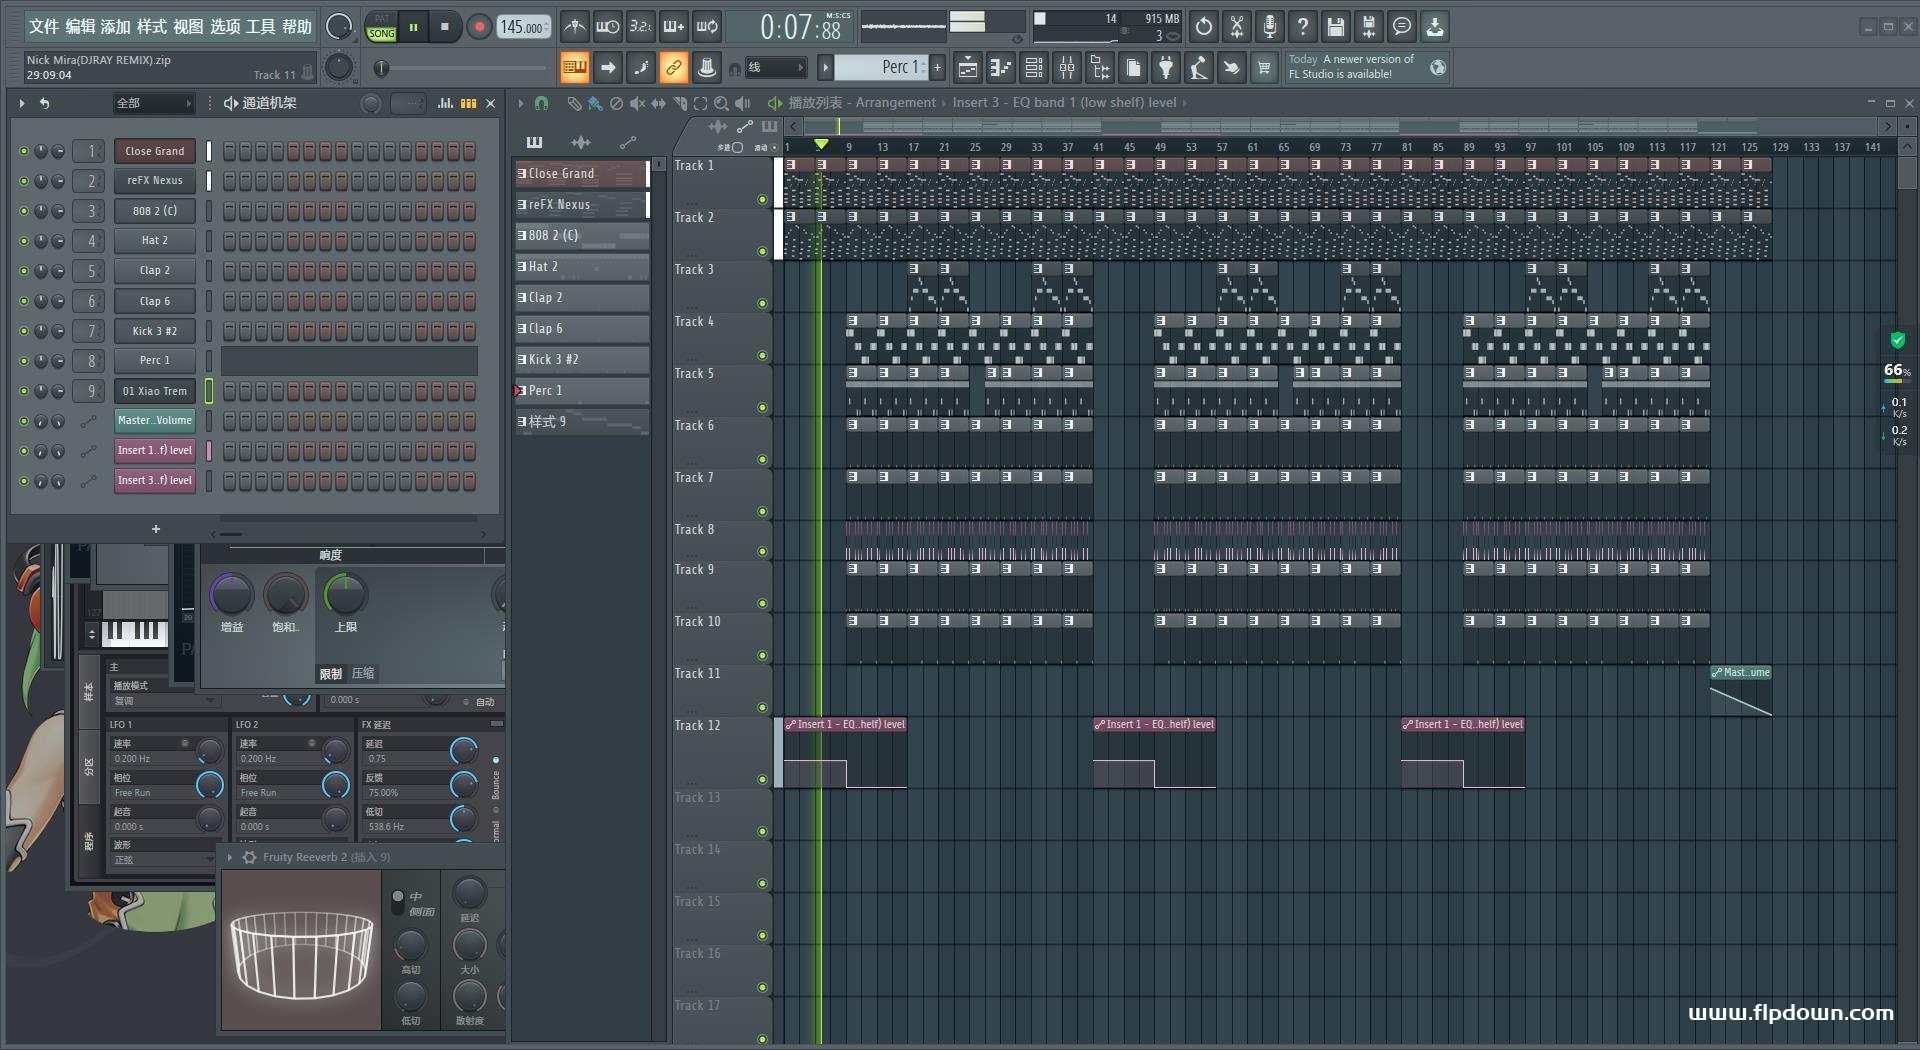Toggle the metronome icon
Screen dimensions: 1920x1050
[x=574, y=27]
